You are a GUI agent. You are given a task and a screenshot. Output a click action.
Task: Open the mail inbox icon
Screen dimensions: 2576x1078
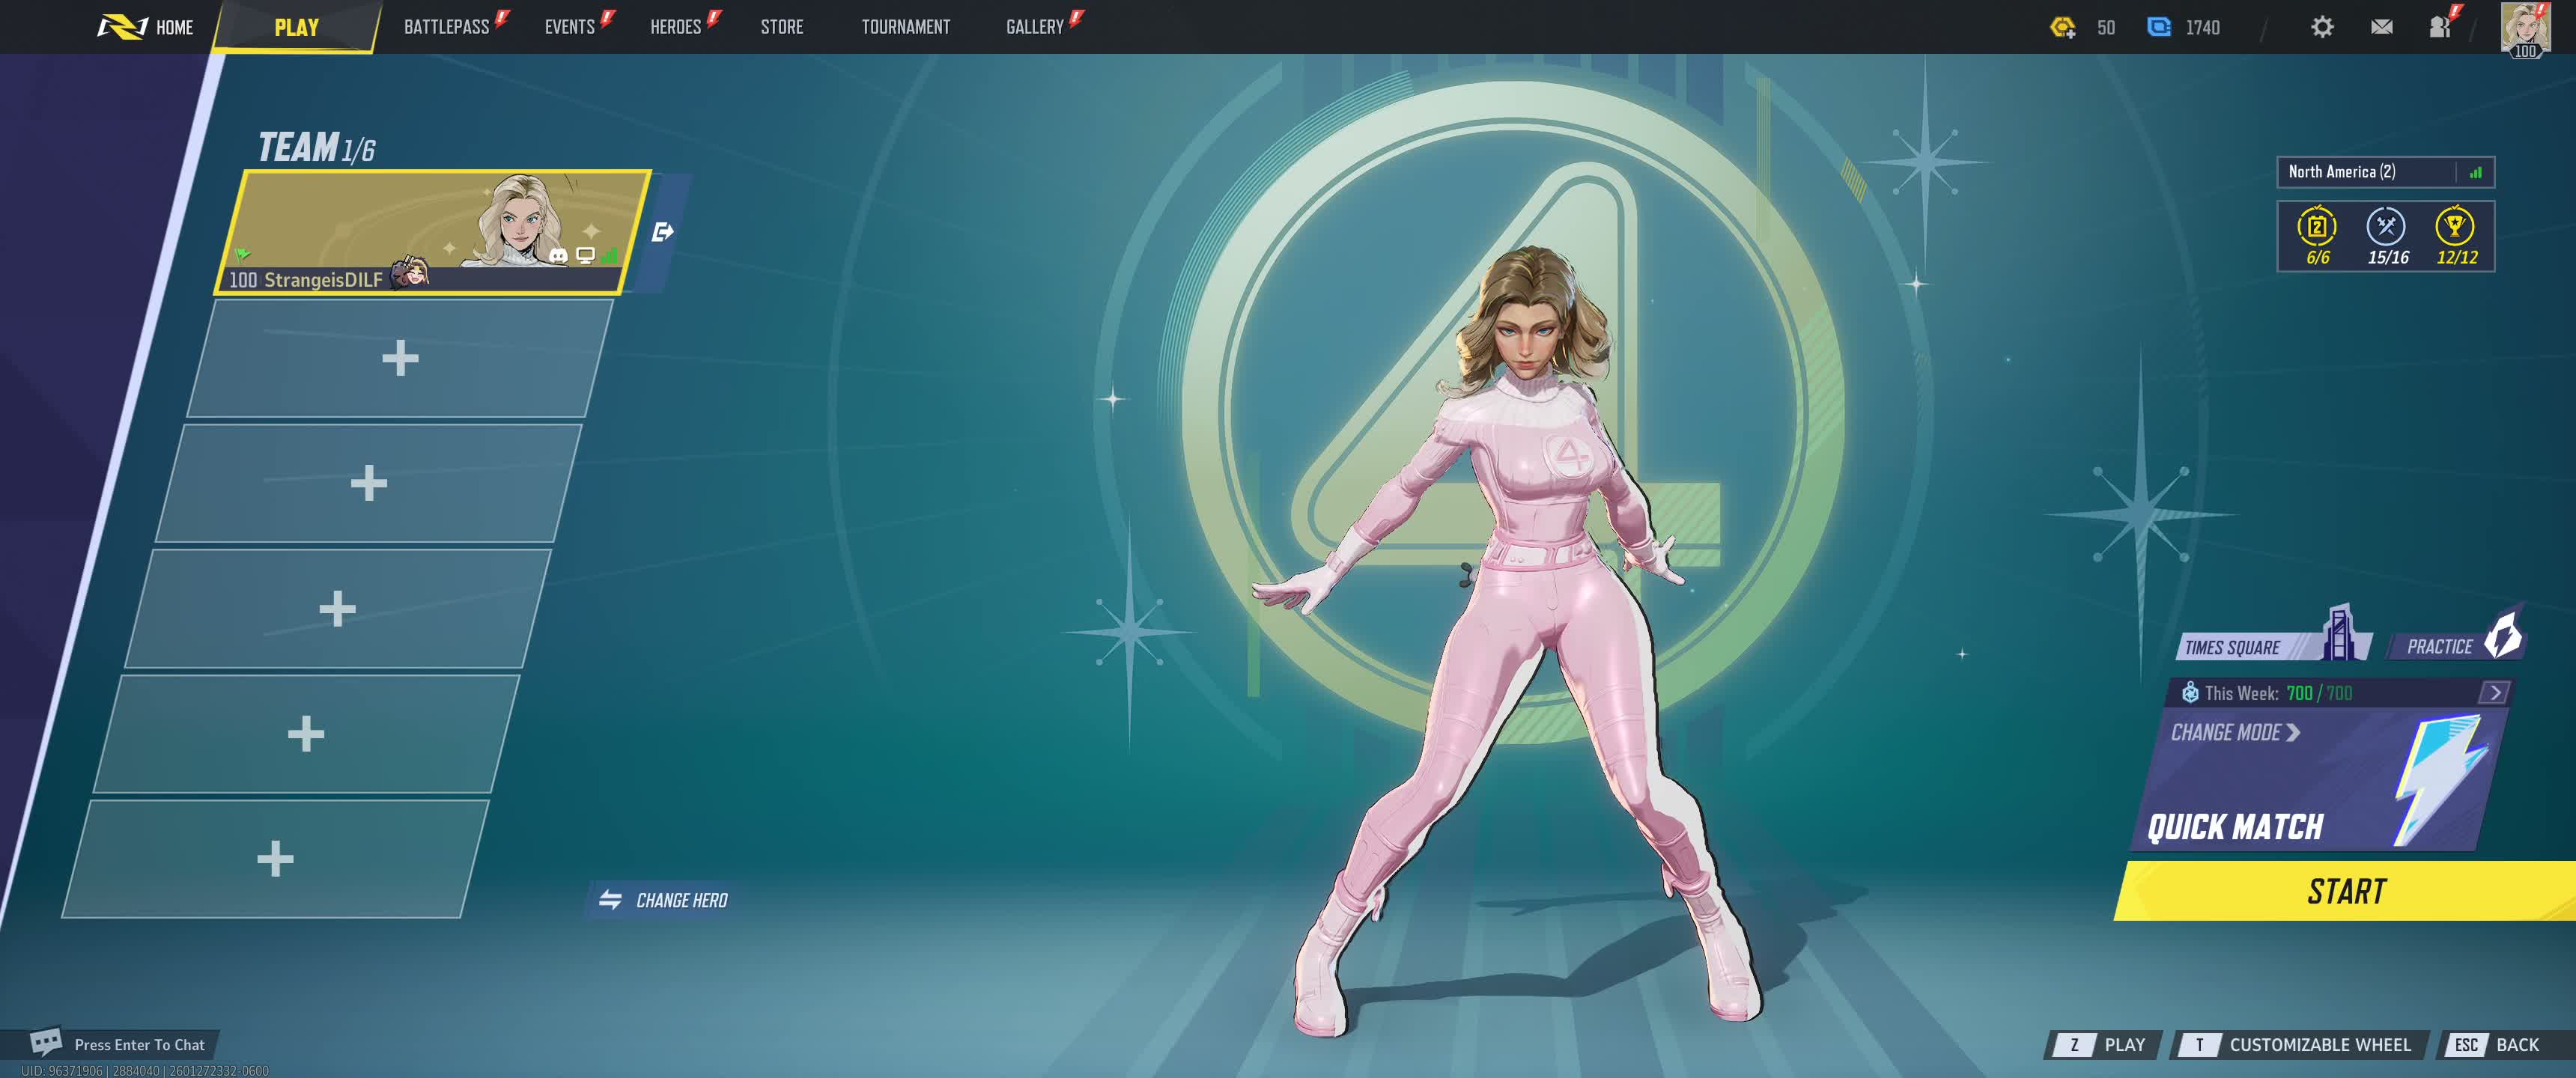click(x=2381, y=27)
